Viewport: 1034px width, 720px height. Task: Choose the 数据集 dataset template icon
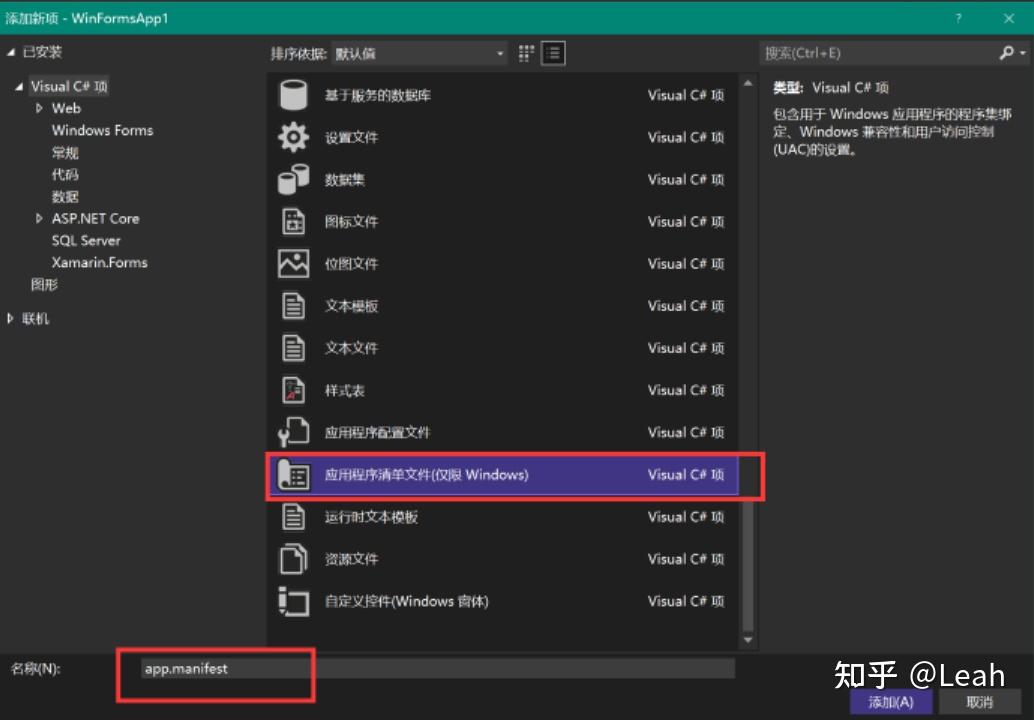click(294, 179)
